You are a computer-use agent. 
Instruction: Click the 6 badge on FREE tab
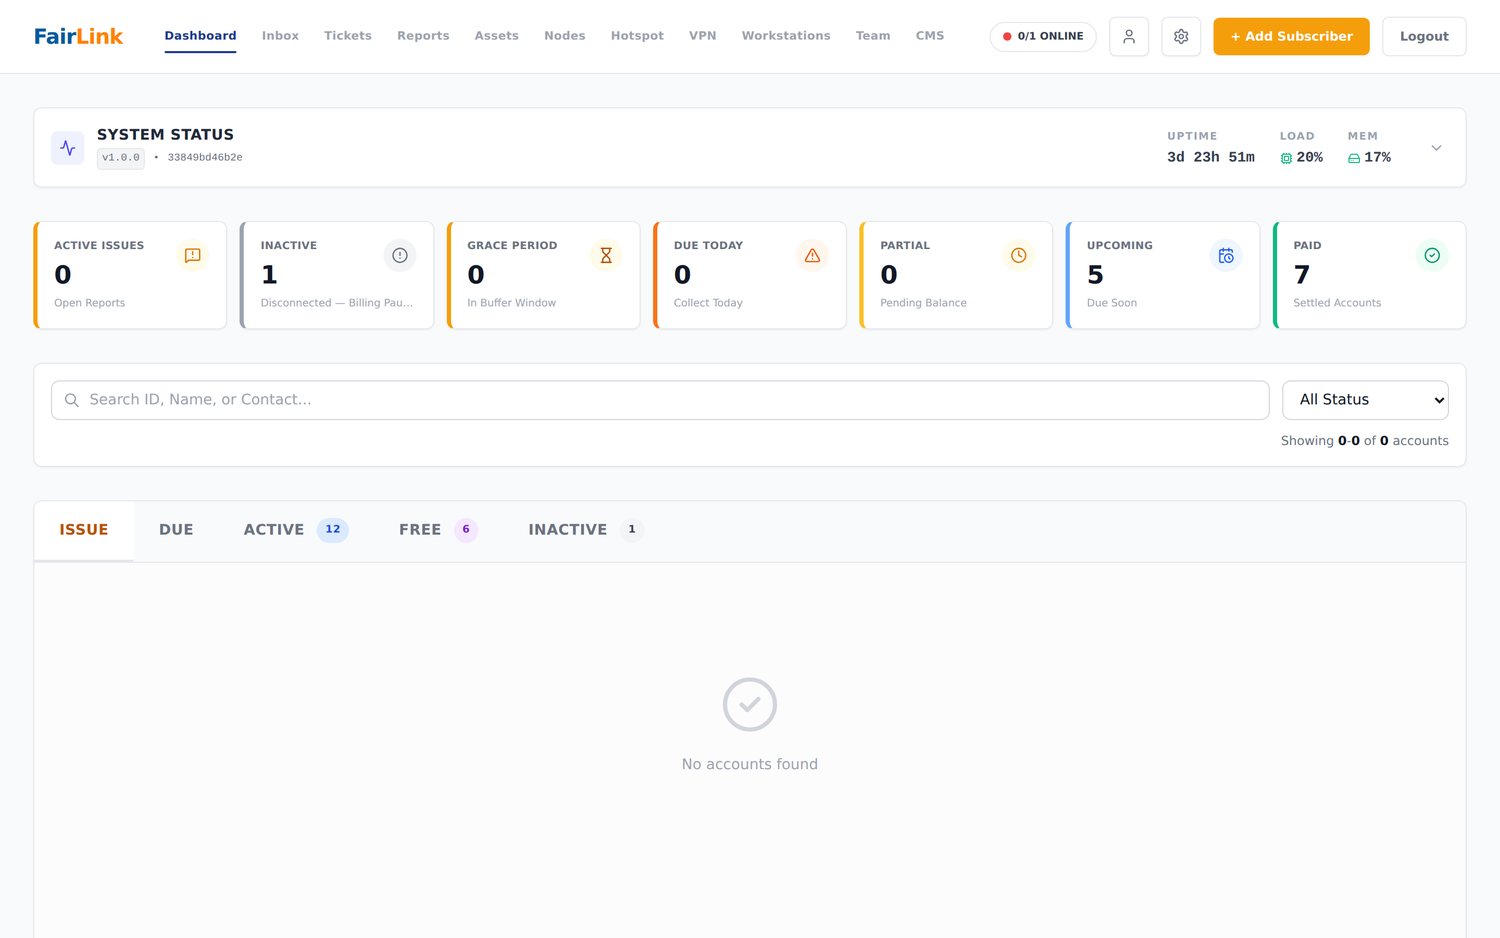(466, 530)
